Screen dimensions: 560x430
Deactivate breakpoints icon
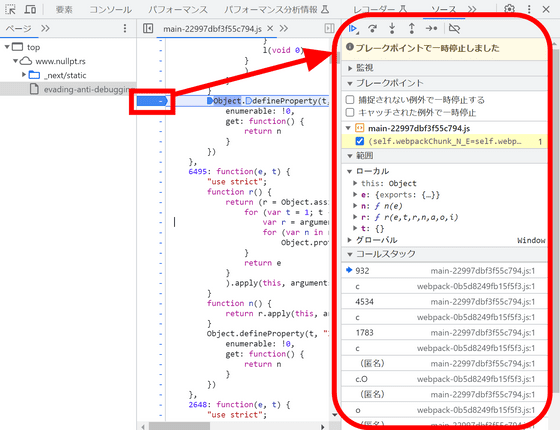[x=454, y=28]
